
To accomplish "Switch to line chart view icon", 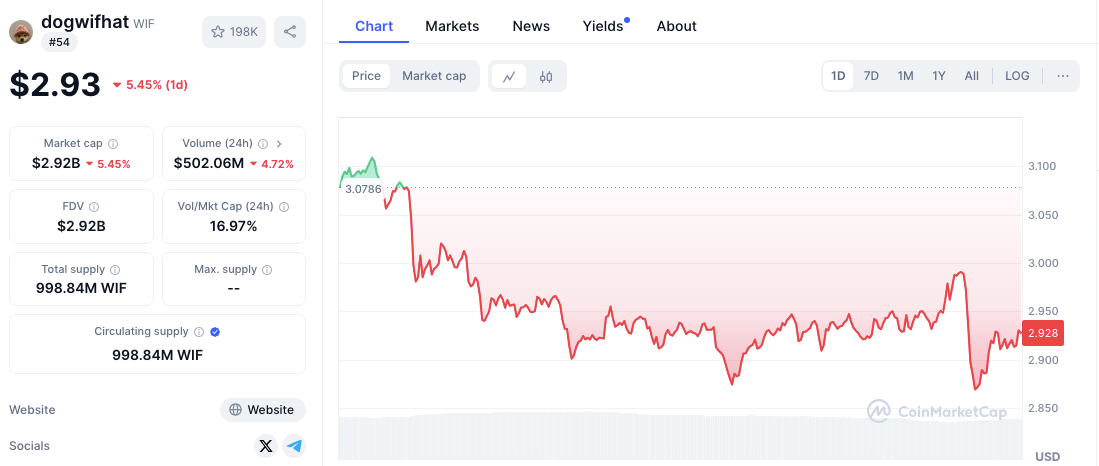I will (509, 76).
